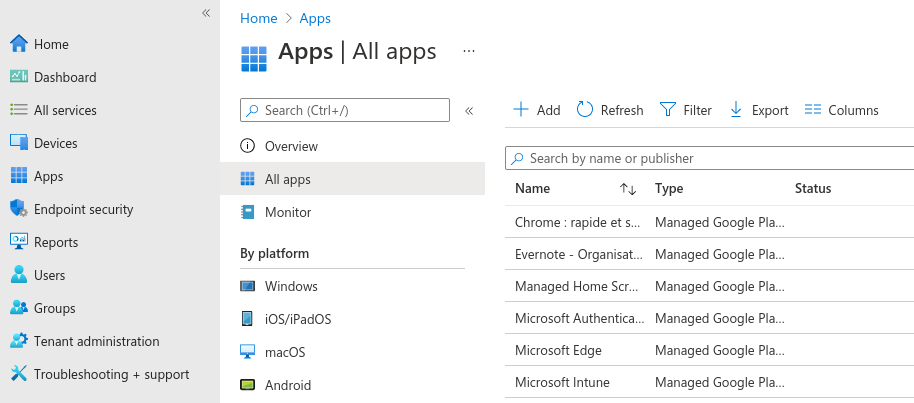
Task: Open Reports label in left navigation
Action: (56, 242)
